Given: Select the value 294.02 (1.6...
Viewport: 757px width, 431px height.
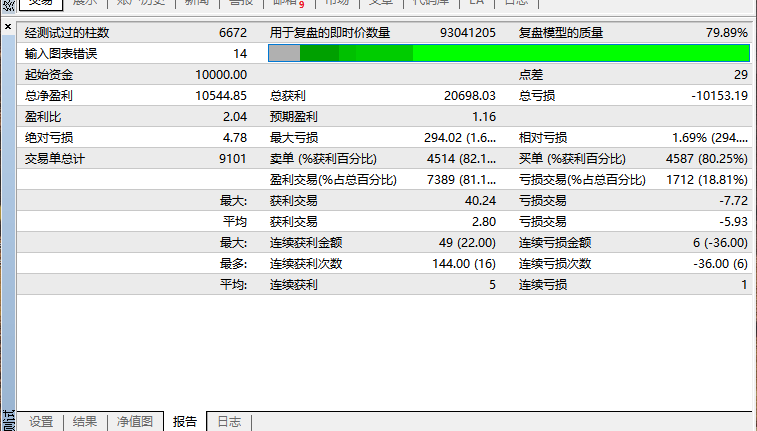Looking at the screenshot, I should (x=460, y=138).
